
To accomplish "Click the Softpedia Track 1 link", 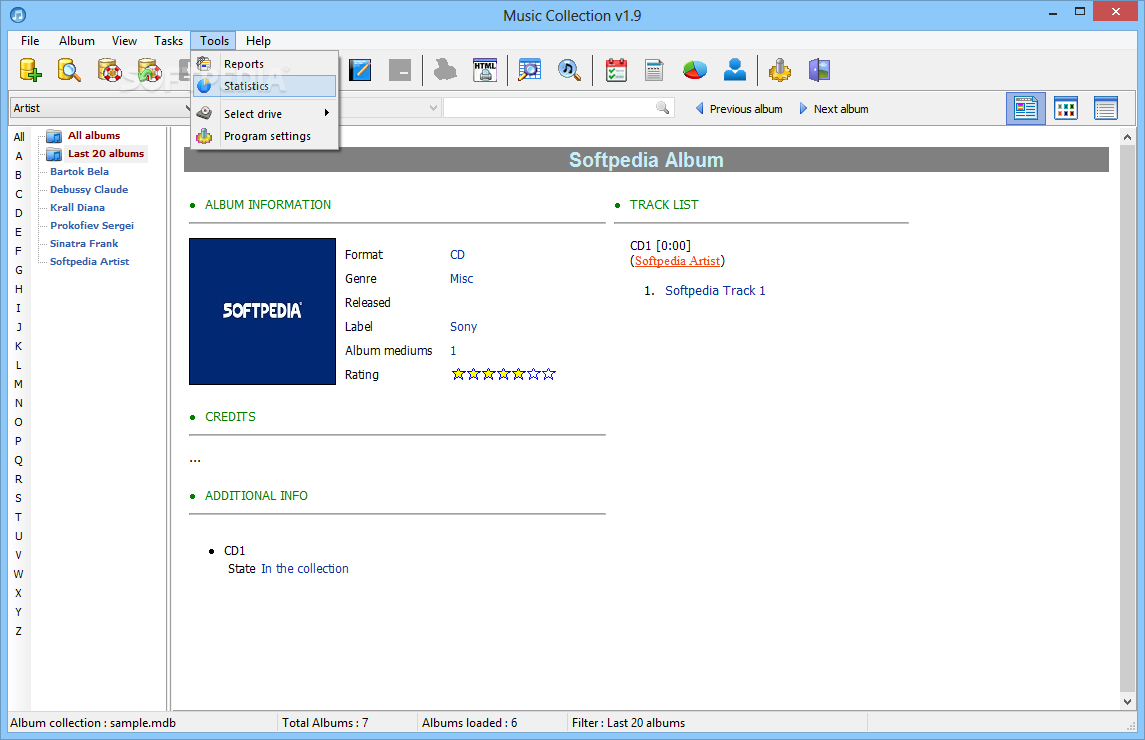I will click(715, 291).
